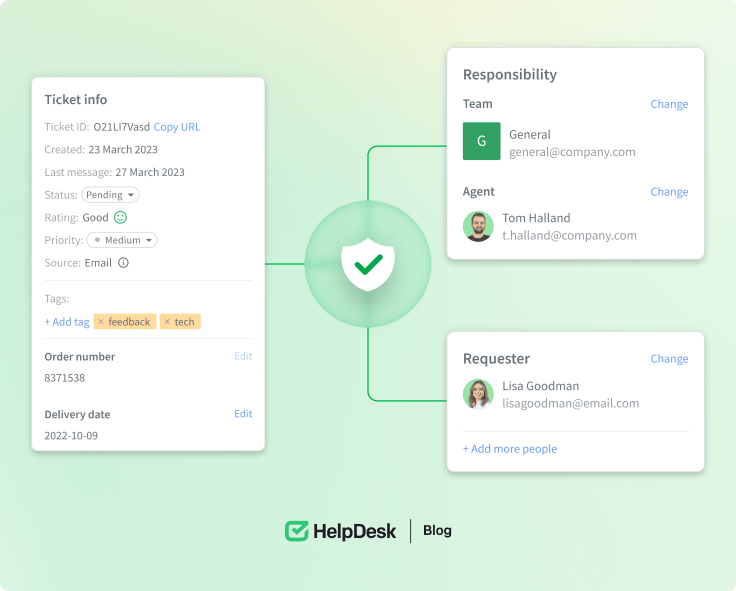736x591 pixels.
Task: Click t.halland@company.com email
Action: click(569, 235)
